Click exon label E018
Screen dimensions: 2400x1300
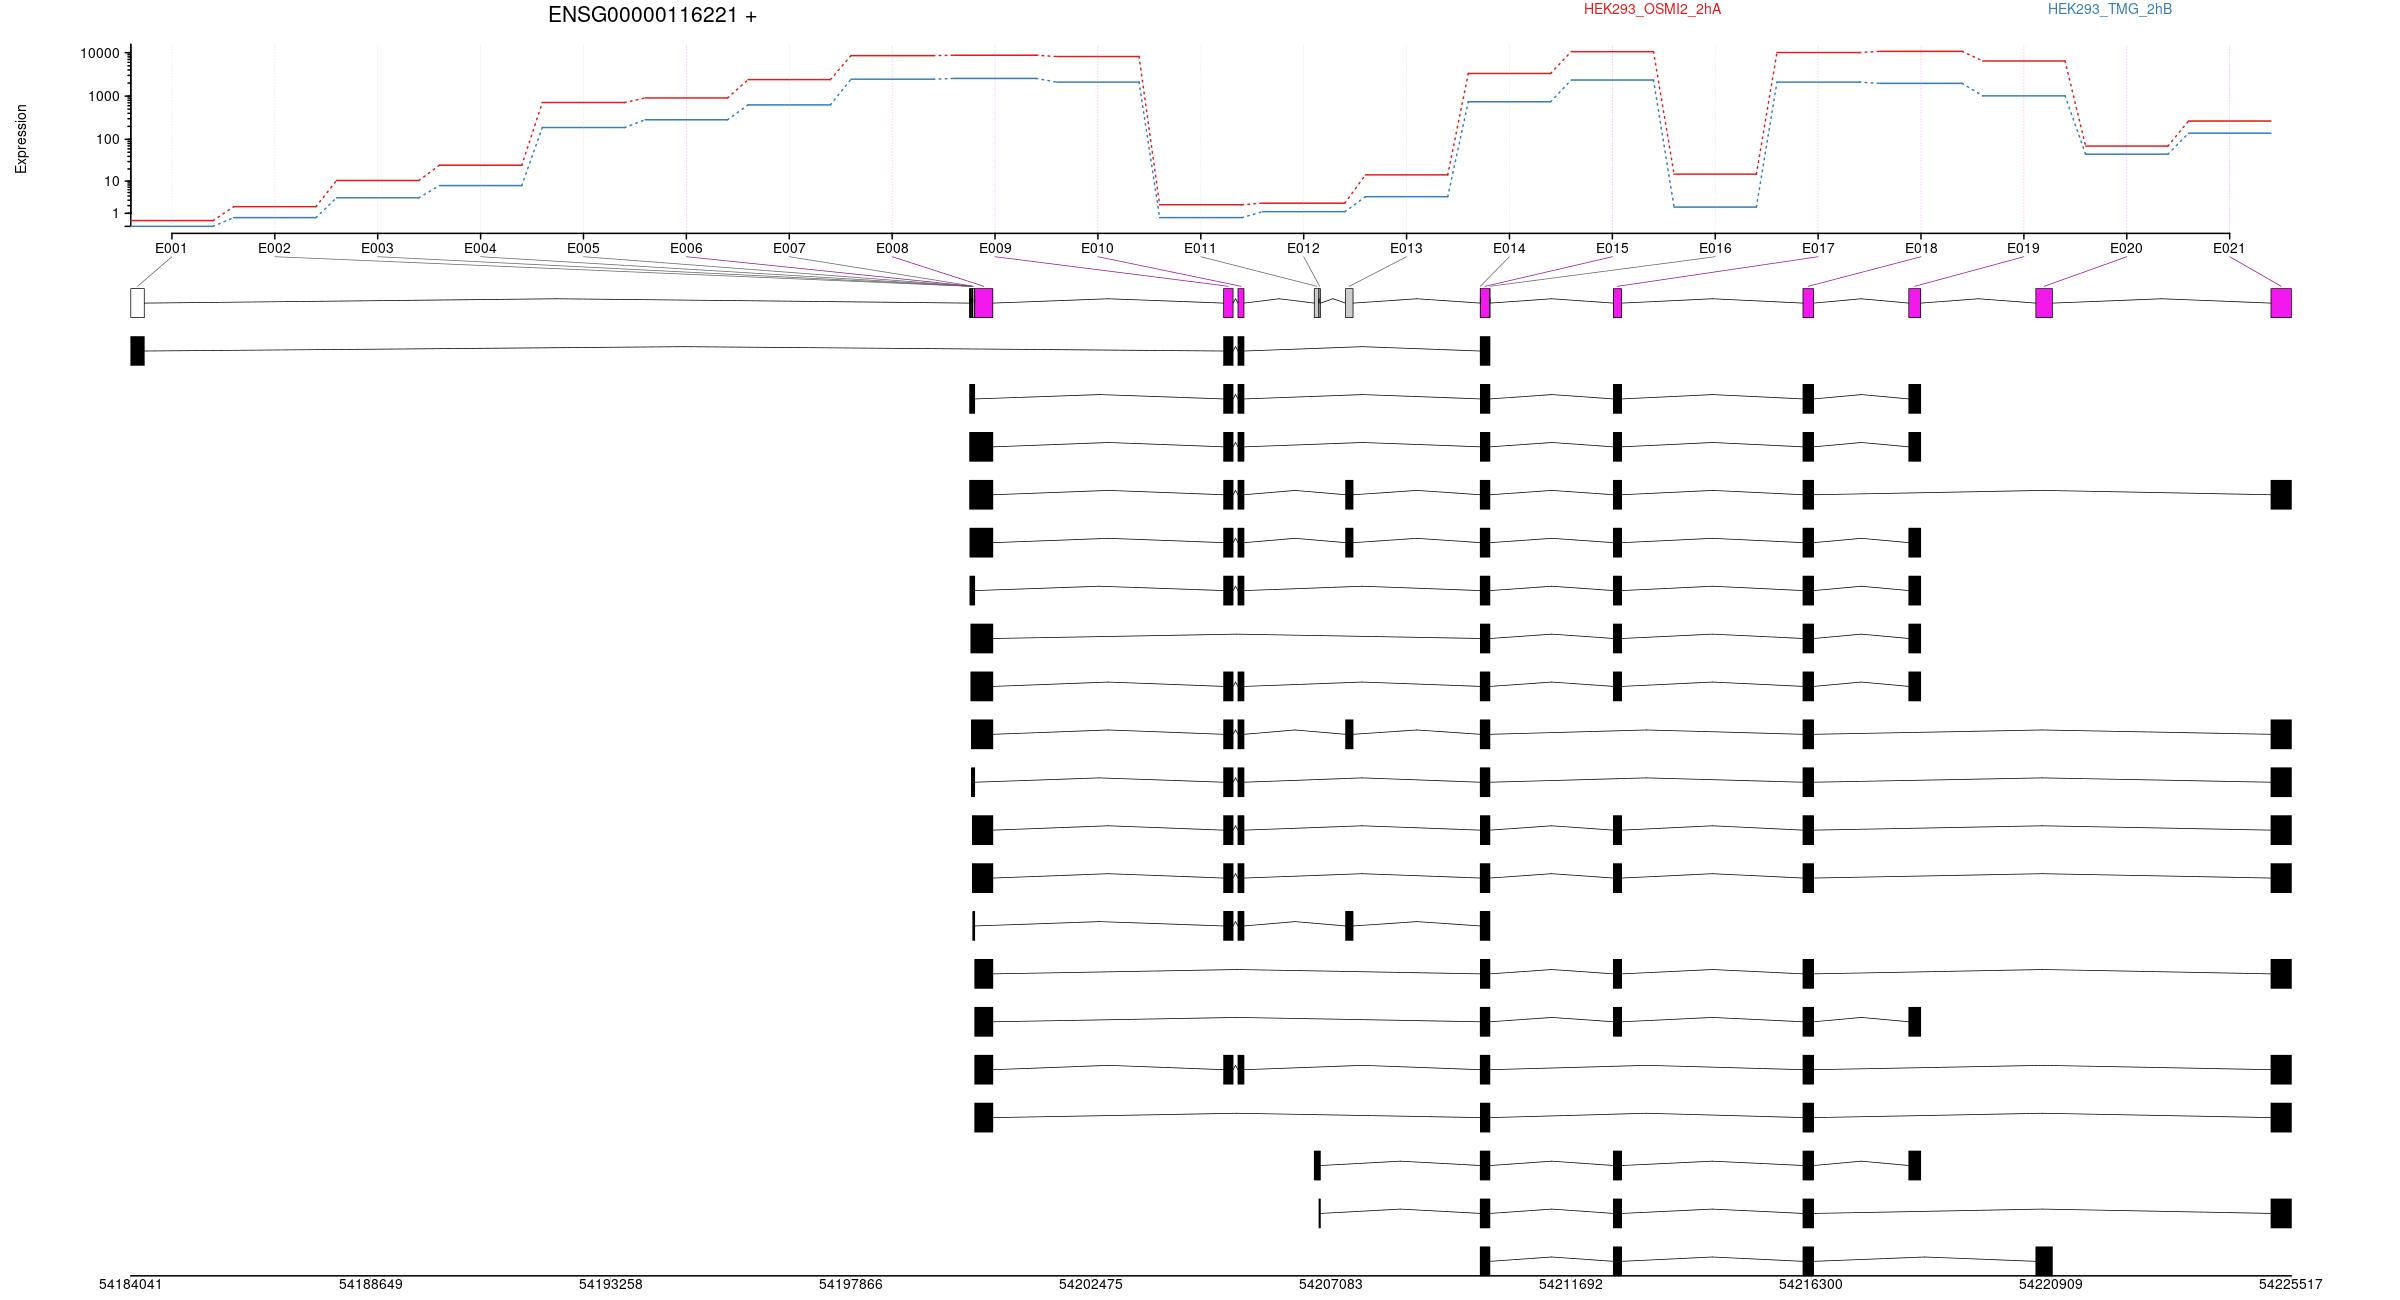1921,248
